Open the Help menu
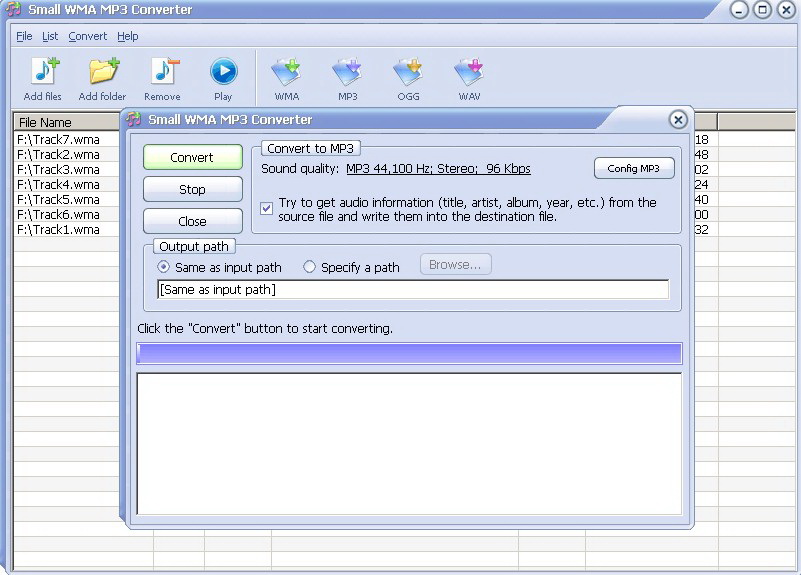 128,36
